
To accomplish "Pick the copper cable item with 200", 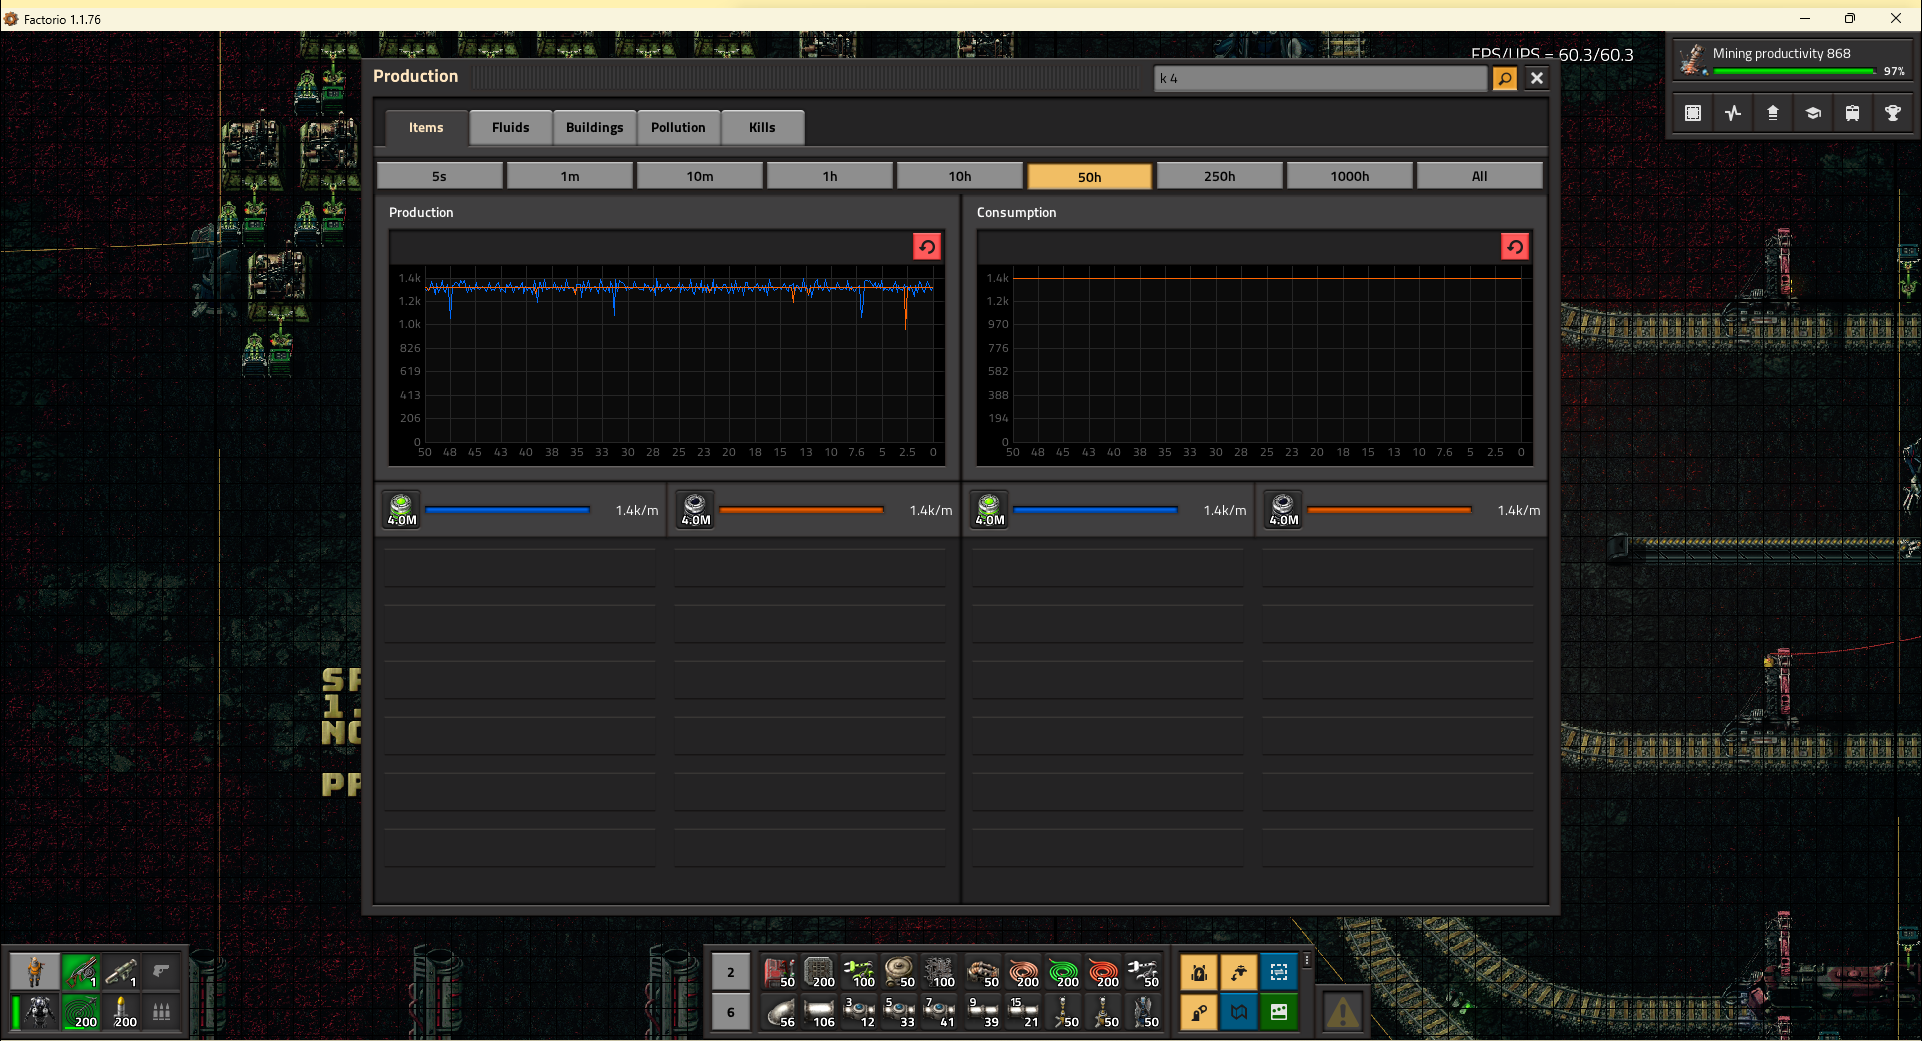I will 1023,972.
